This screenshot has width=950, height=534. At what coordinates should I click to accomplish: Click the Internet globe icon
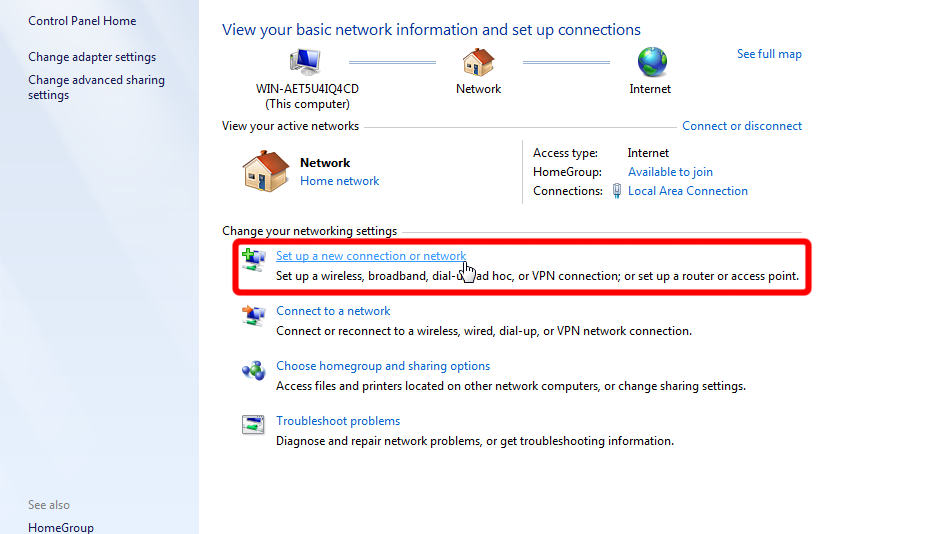[651, 62]
